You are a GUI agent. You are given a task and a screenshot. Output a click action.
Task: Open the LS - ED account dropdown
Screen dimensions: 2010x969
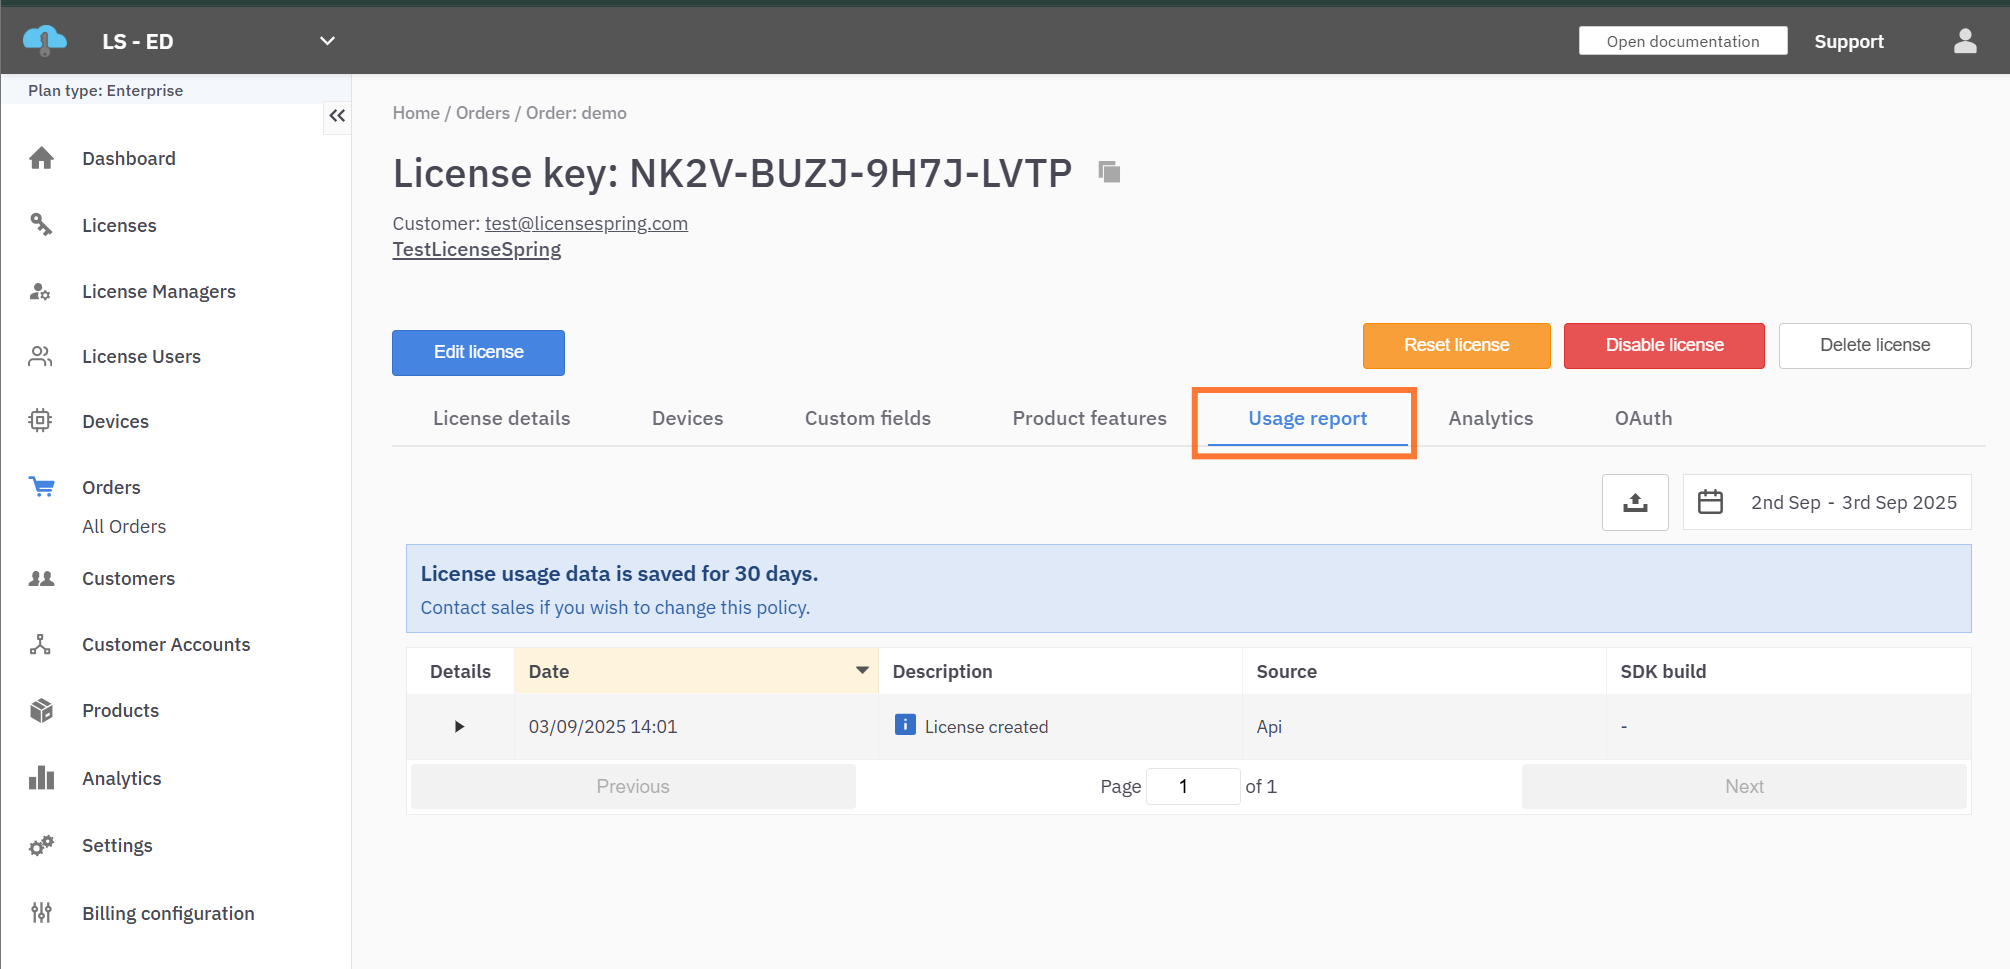coord(327,41)
